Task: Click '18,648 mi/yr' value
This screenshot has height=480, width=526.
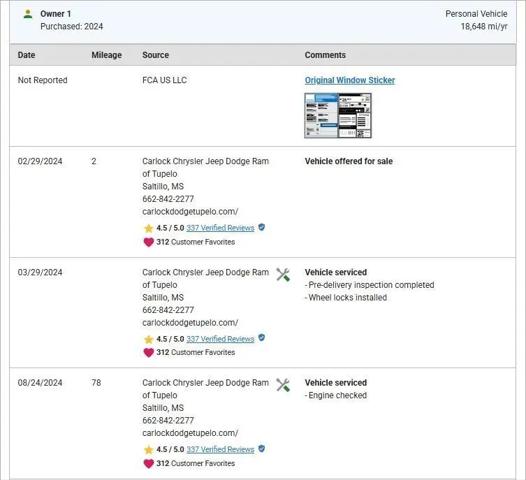Action: (484, 26)
